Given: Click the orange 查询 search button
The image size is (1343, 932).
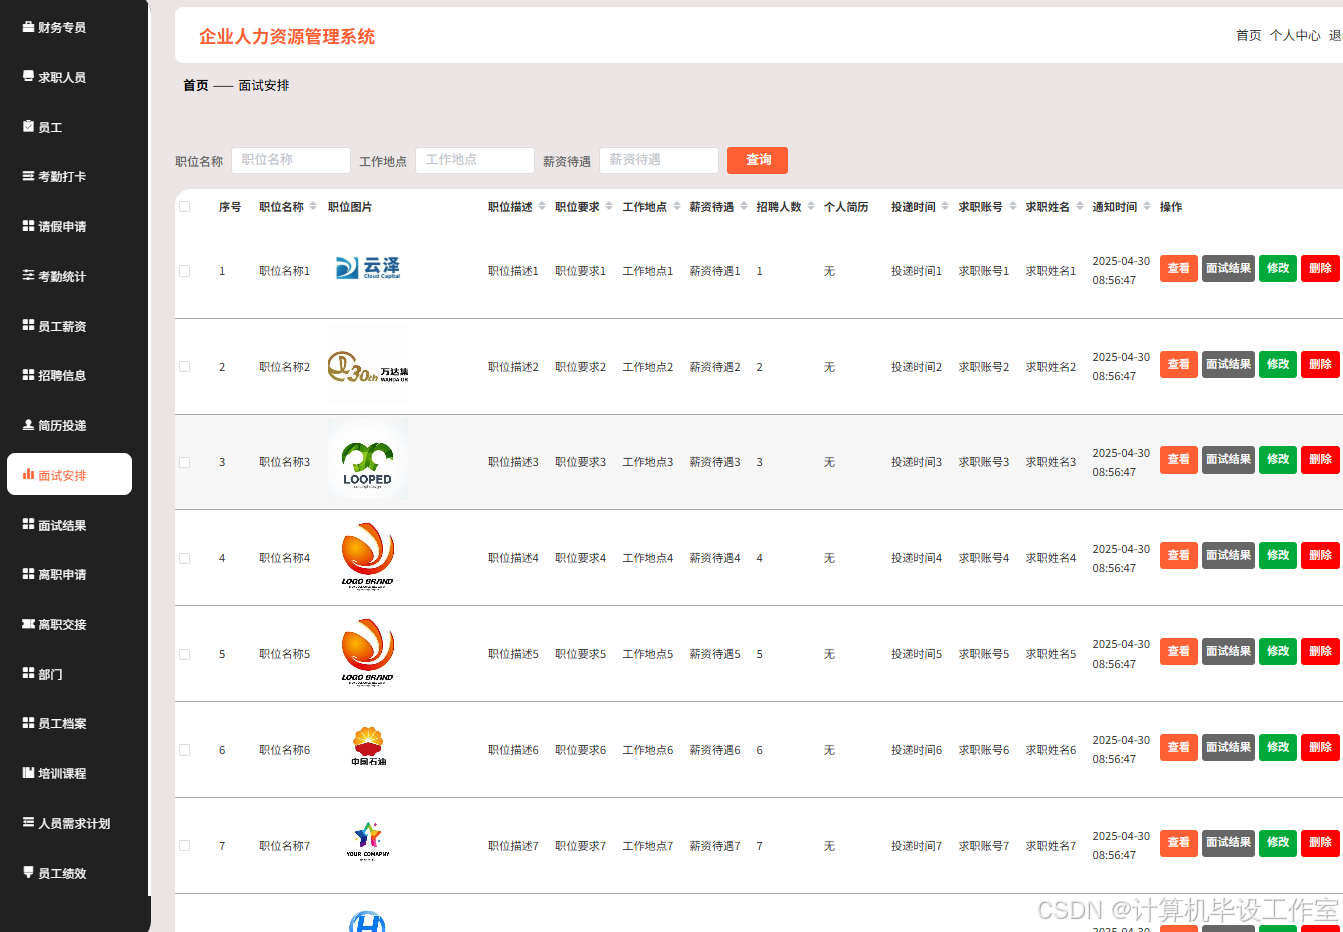Looking at the screenshot, I should point(757,160).
